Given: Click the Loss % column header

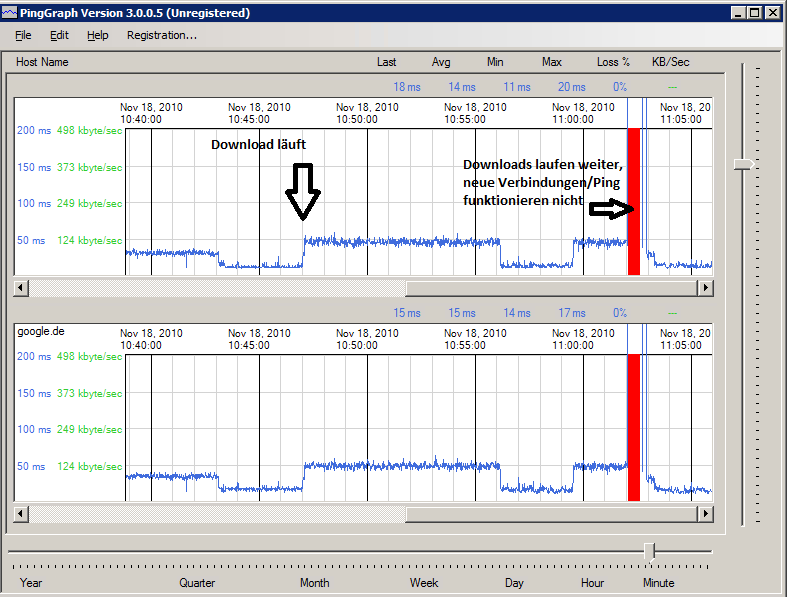Looking at the screenshot, I should tap(613, 62).
